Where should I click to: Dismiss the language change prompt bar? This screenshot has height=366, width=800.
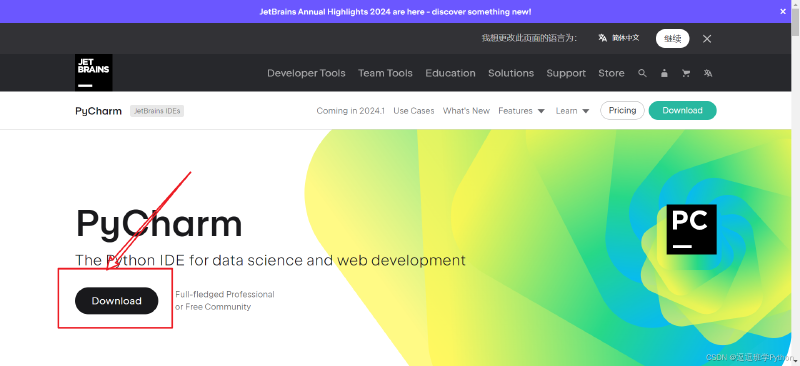click(707, 39)
